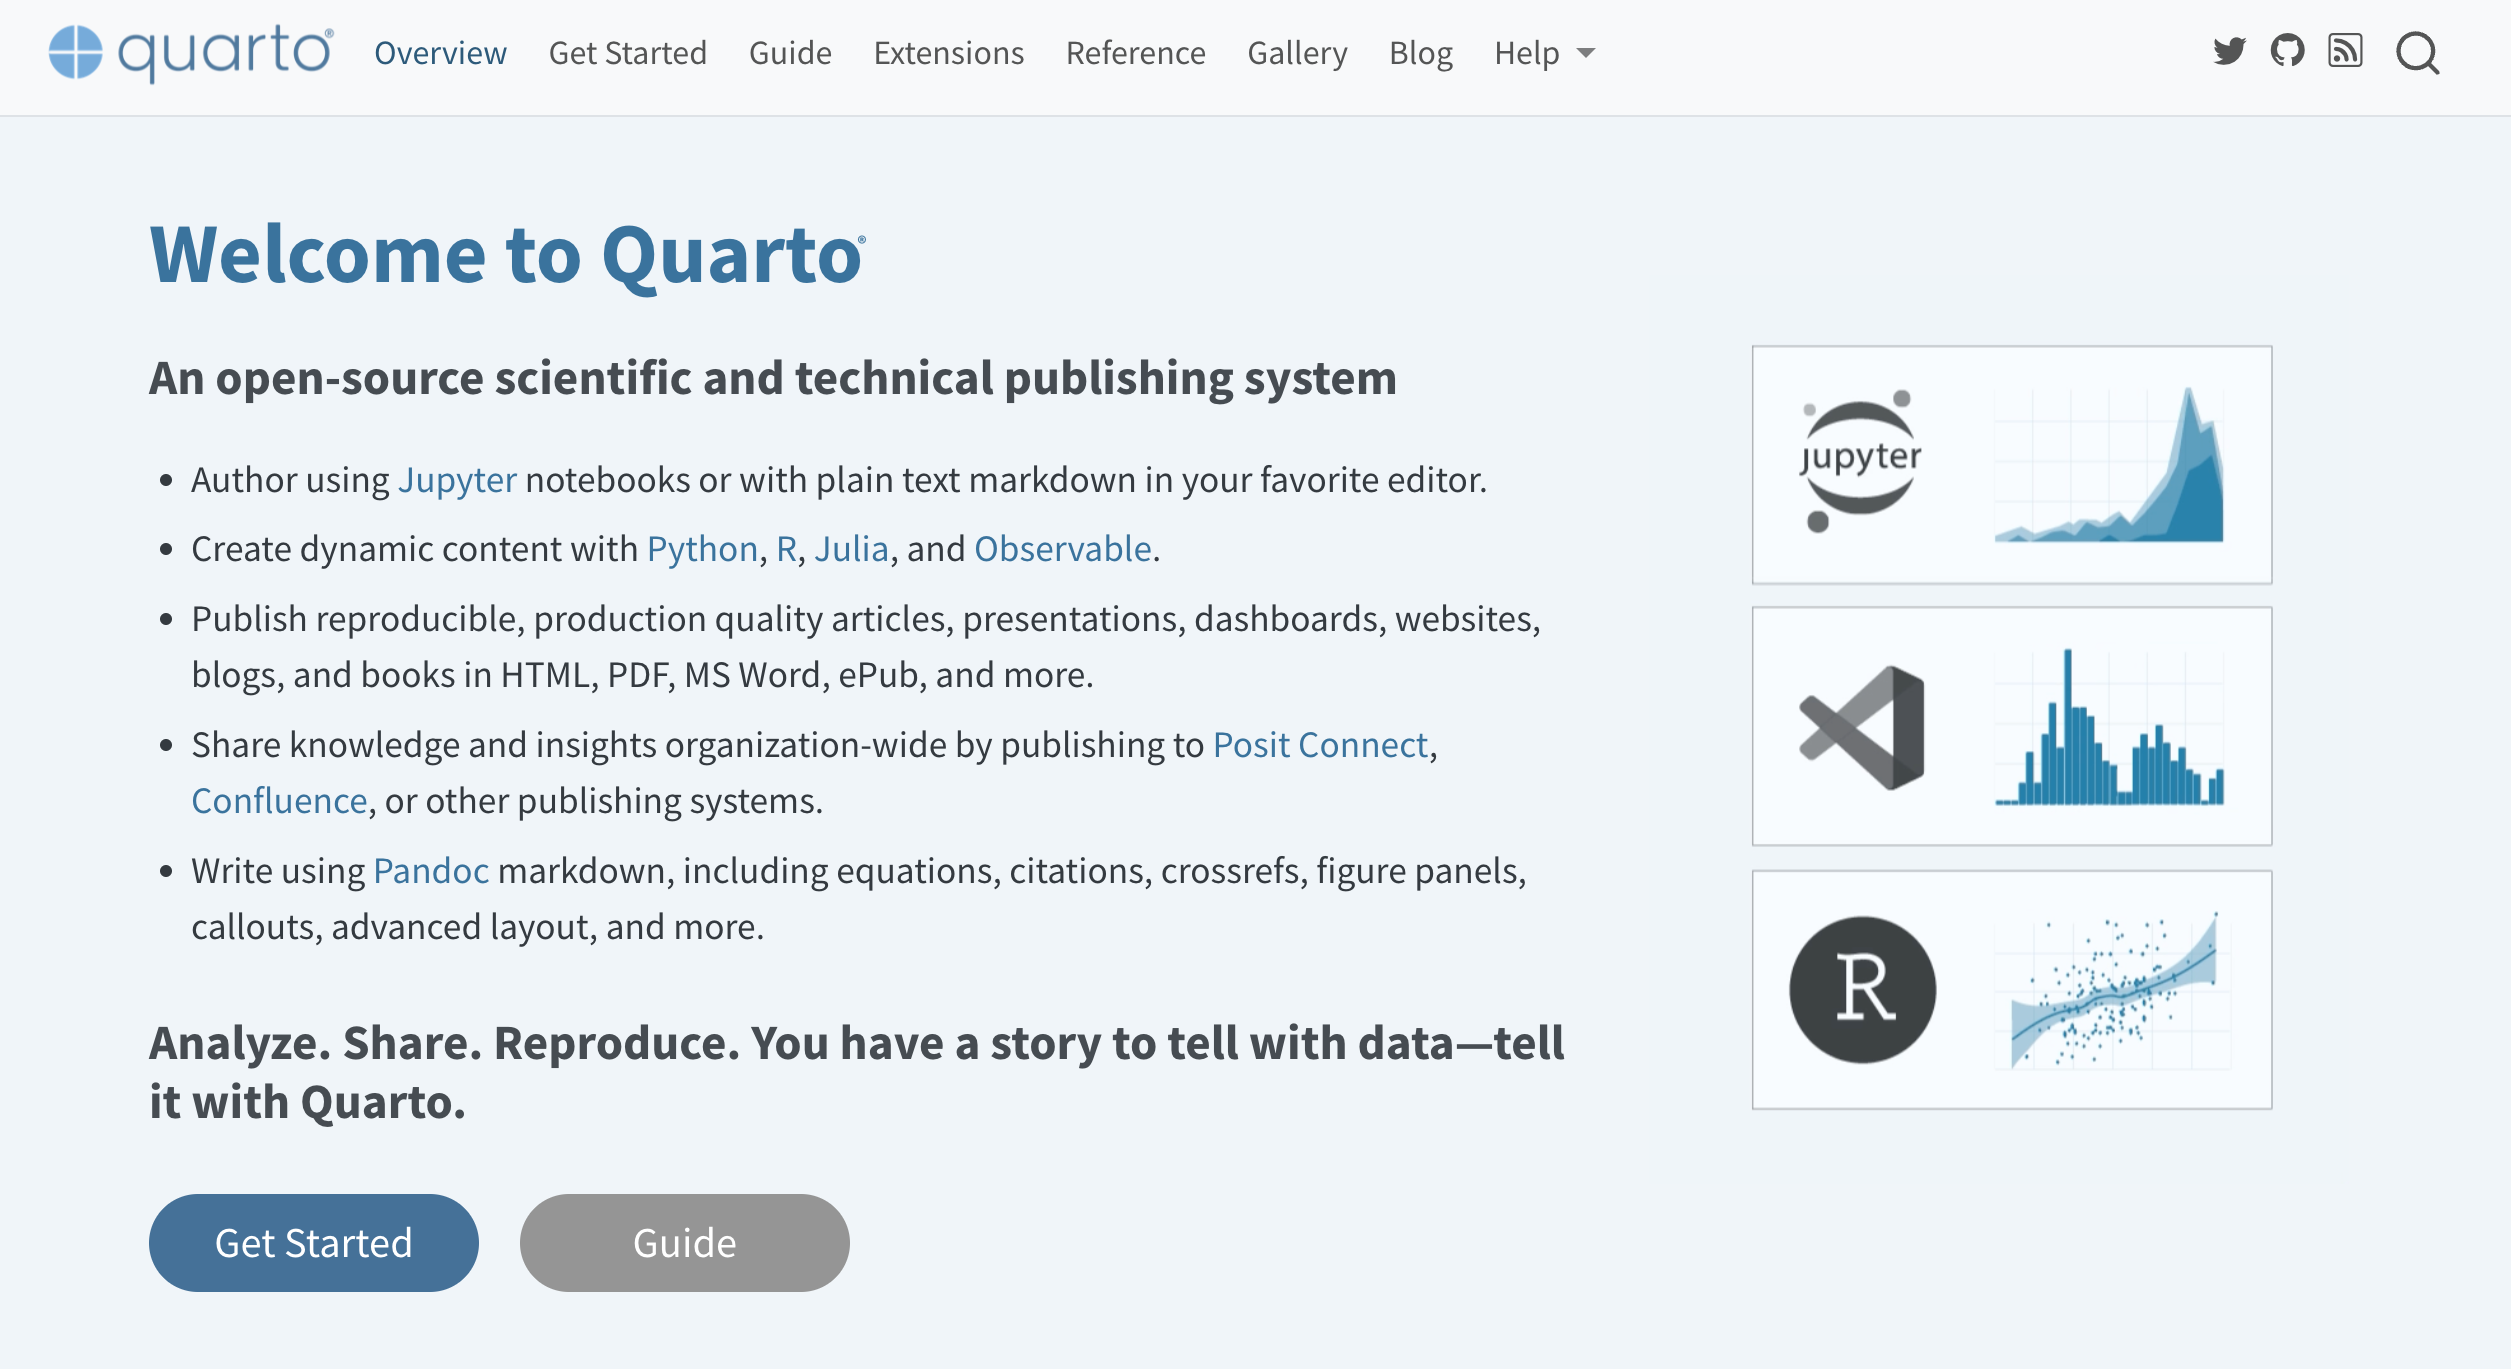Follow the Jupyter text link
Screen dimensions: 2511x1369
point(457,480)
